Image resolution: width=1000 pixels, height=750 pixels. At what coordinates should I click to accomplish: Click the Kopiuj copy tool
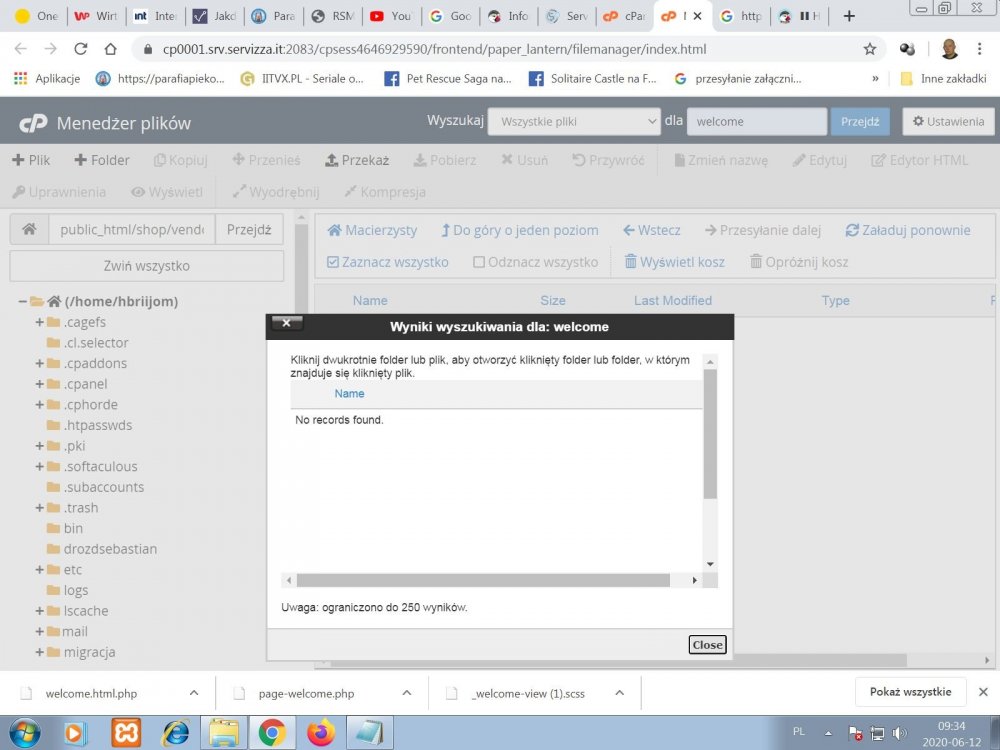click(x=181, y=160)
